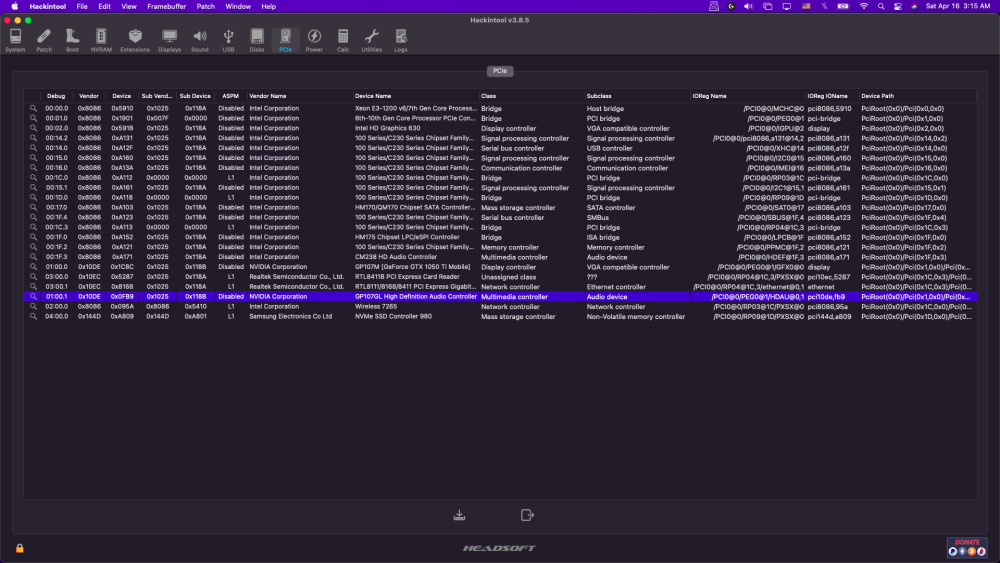Open the File menu

82,6
